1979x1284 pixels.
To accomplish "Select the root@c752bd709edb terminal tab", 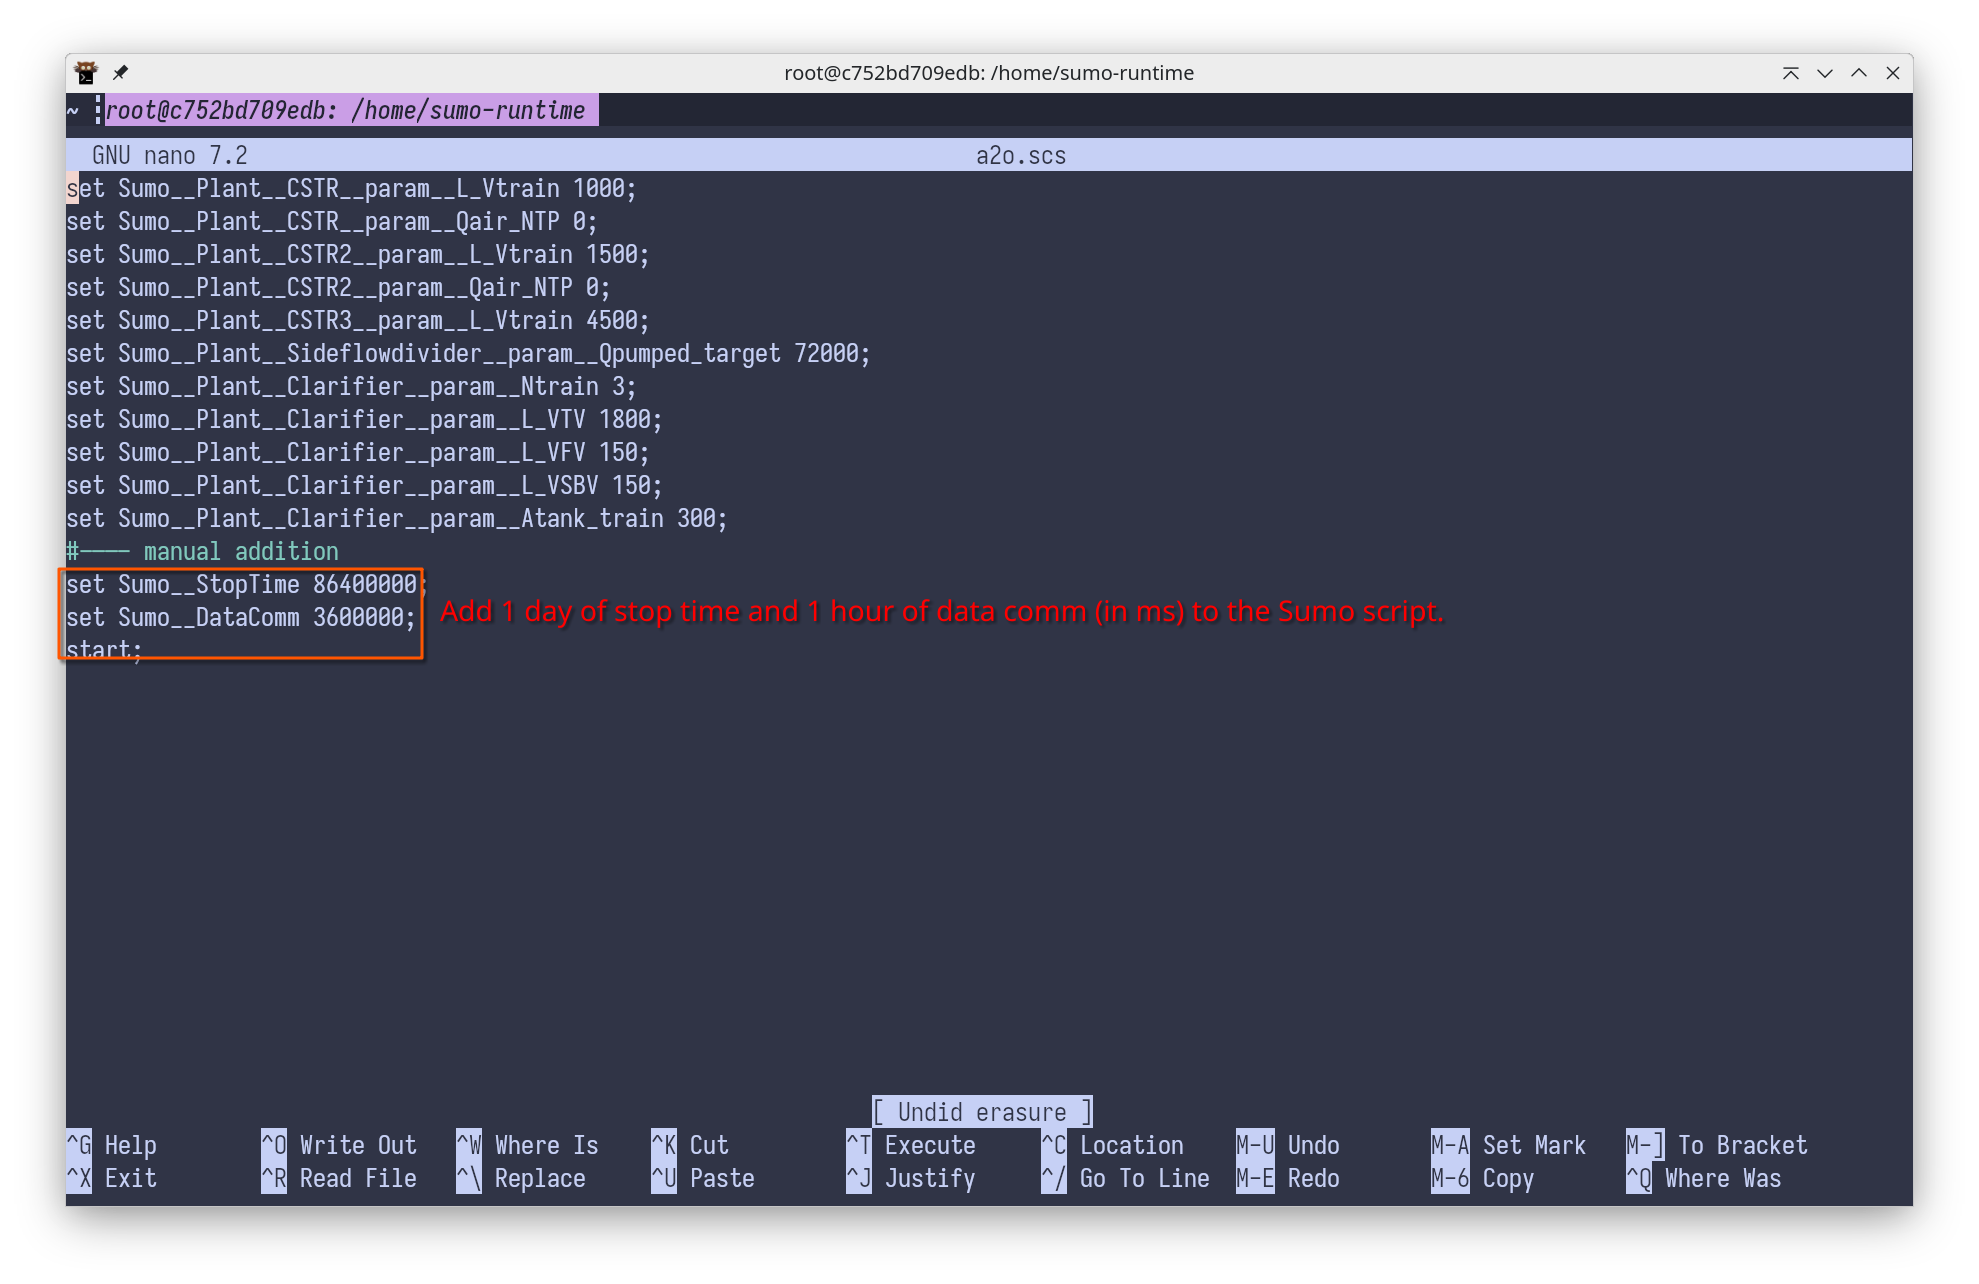I will point(345,110).
